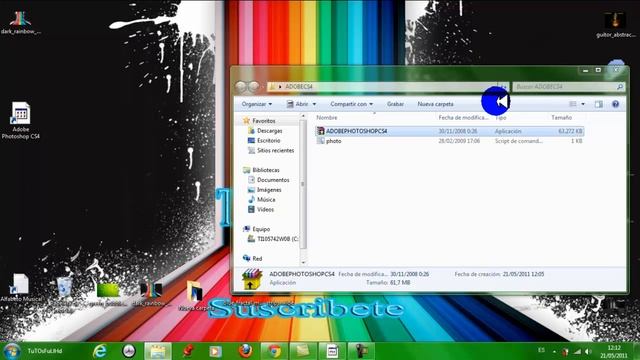This screenshot has height=360, width=640.
Task: Expand the arrow next to Abrir
Action: (314, 104)
